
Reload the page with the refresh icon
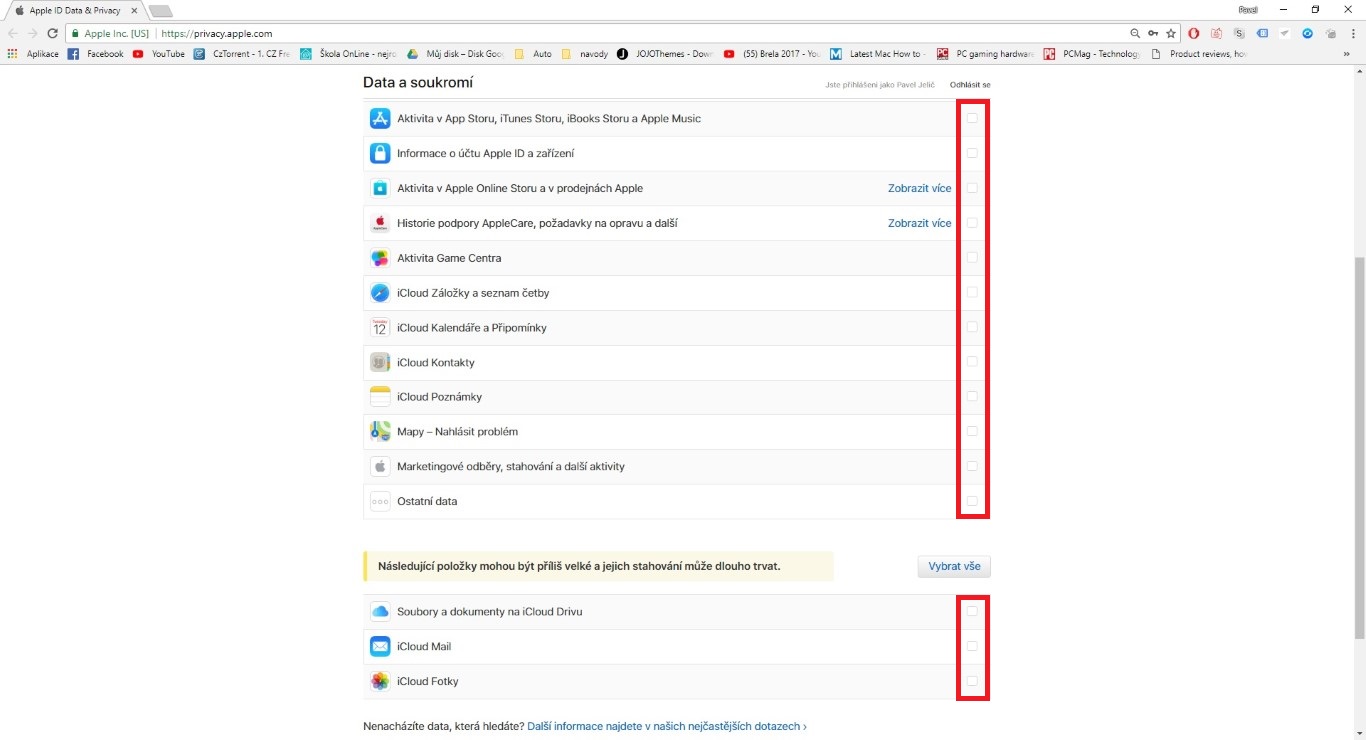53,33
